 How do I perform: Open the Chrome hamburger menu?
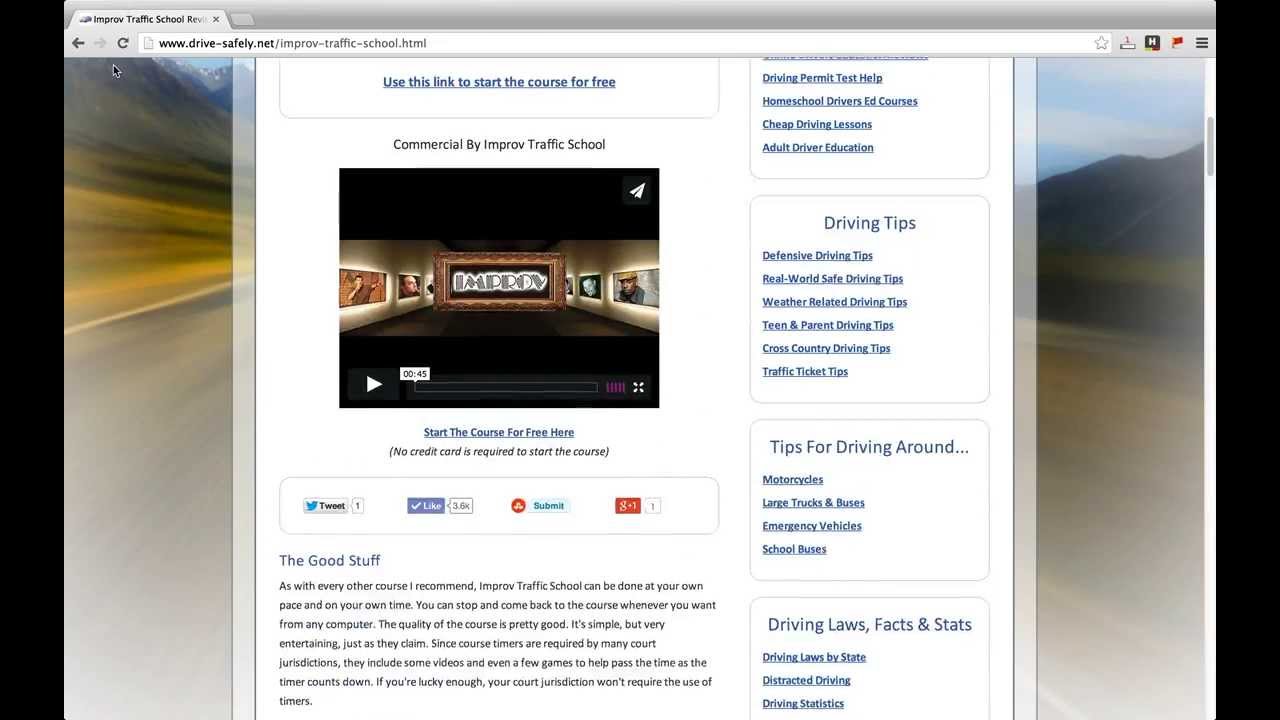(x=1202, y=43)
